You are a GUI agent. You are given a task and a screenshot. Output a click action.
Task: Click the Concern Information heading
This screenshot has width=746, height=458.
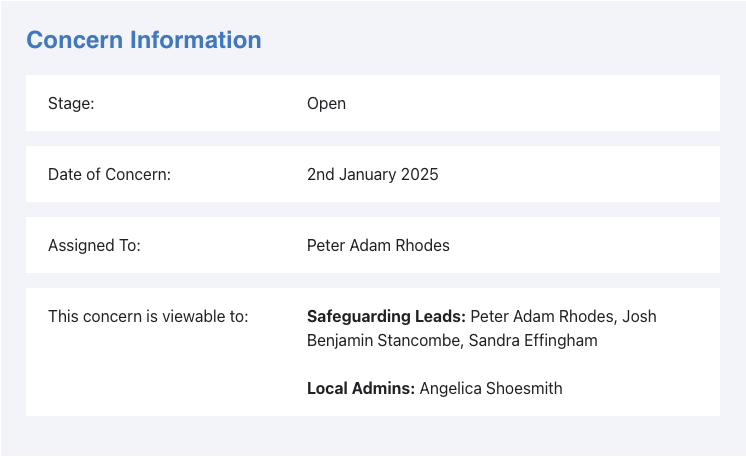click(144, 40)
